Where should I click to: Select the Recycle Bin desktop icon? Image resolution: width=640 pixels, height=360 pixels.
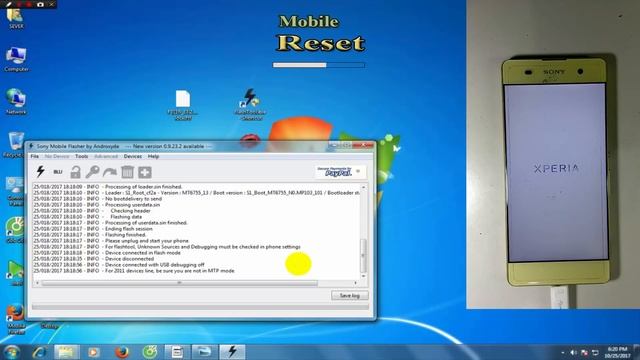point(16,144)
